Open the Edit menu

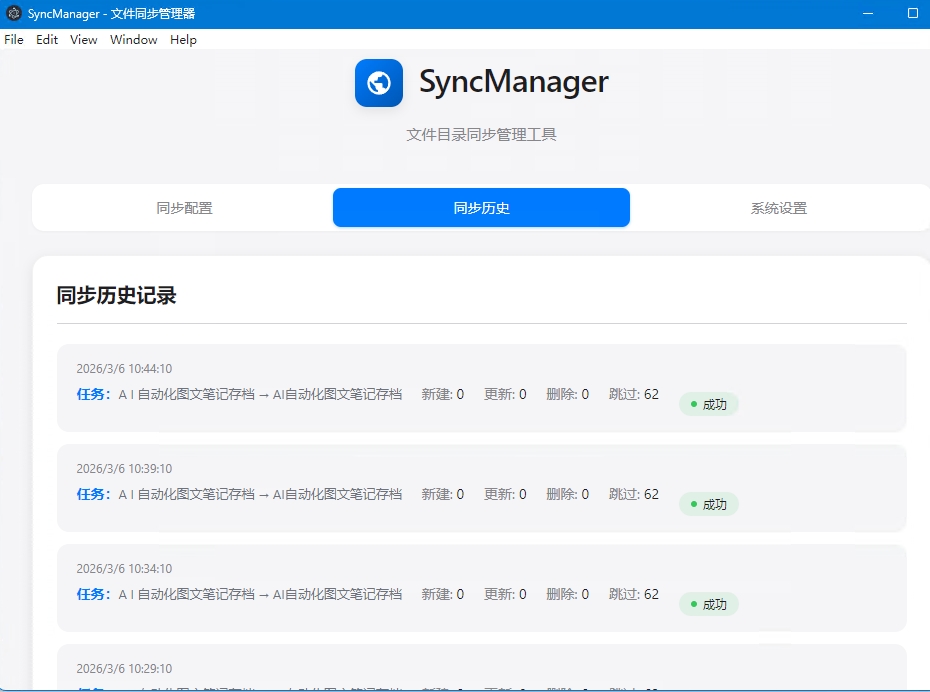pyautogui.click(x=46, y=40)
